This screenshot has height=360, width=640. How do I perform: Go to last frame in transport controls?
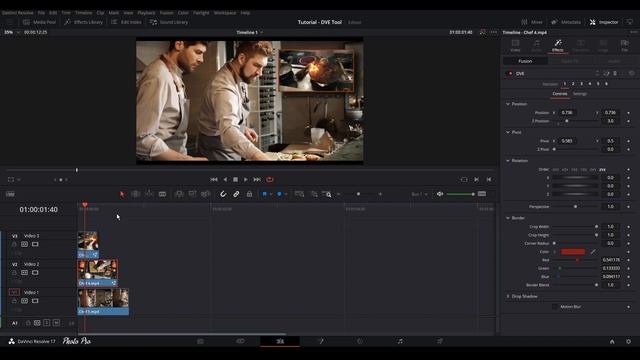click(x=257, y=180)
